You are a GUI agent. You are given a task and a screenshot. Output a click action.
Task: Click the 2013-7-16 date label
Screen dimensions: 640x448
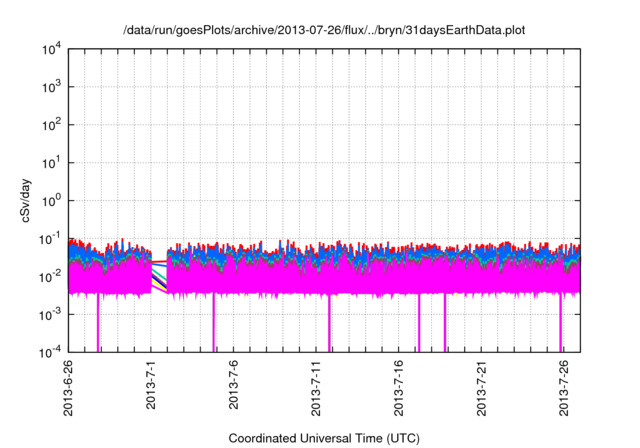(x=398, y=388)
